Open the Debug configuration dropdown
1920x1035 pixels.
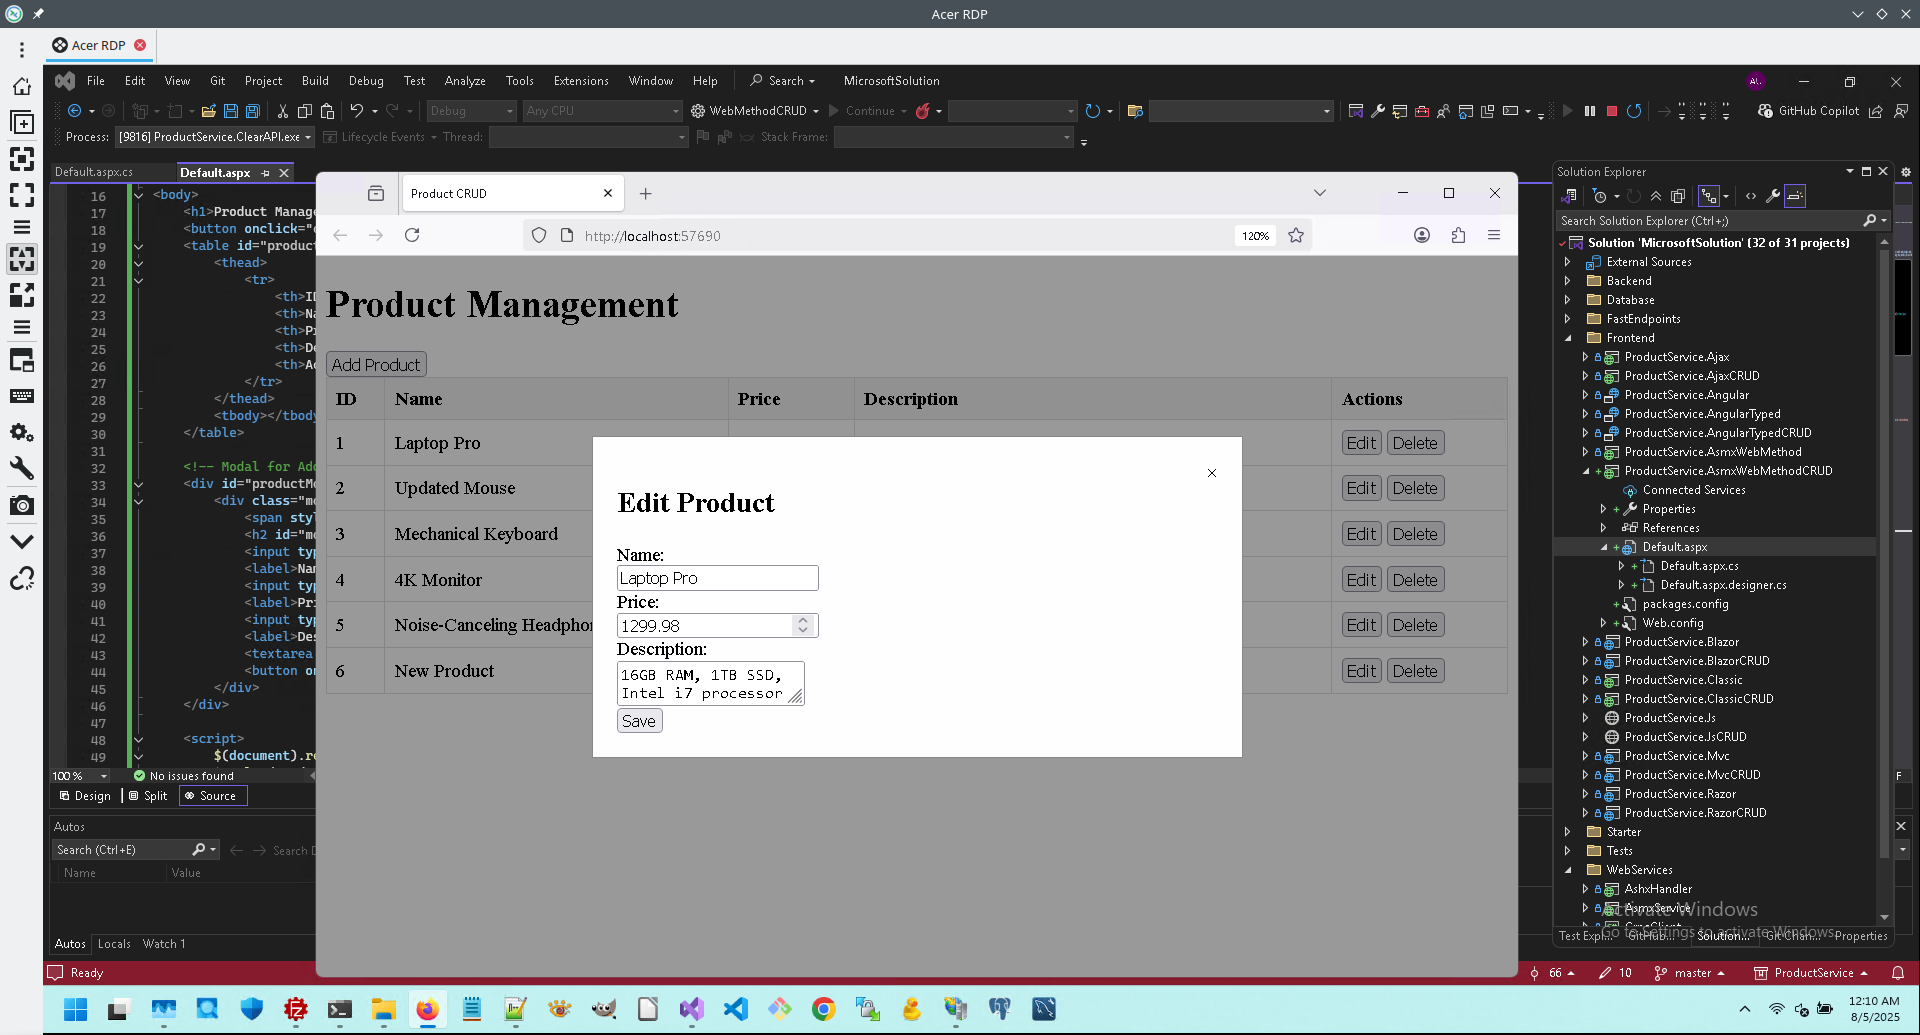click(471, 111)
